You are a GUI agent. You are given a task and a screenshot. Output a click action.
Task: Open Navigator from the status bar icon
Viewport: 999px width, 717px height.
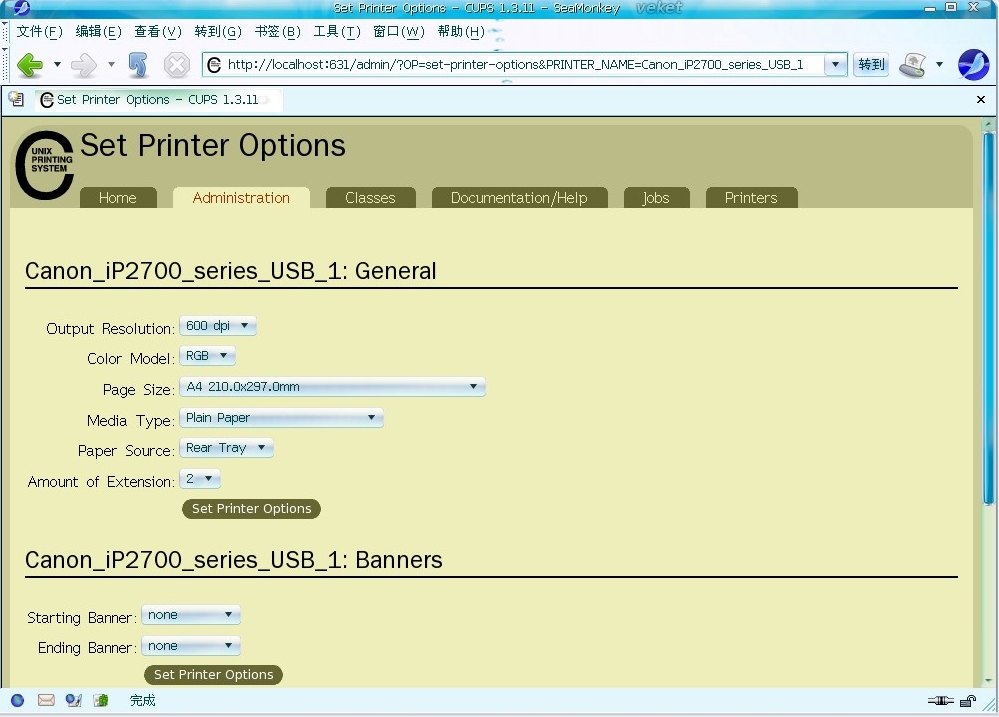click(17, 700)
